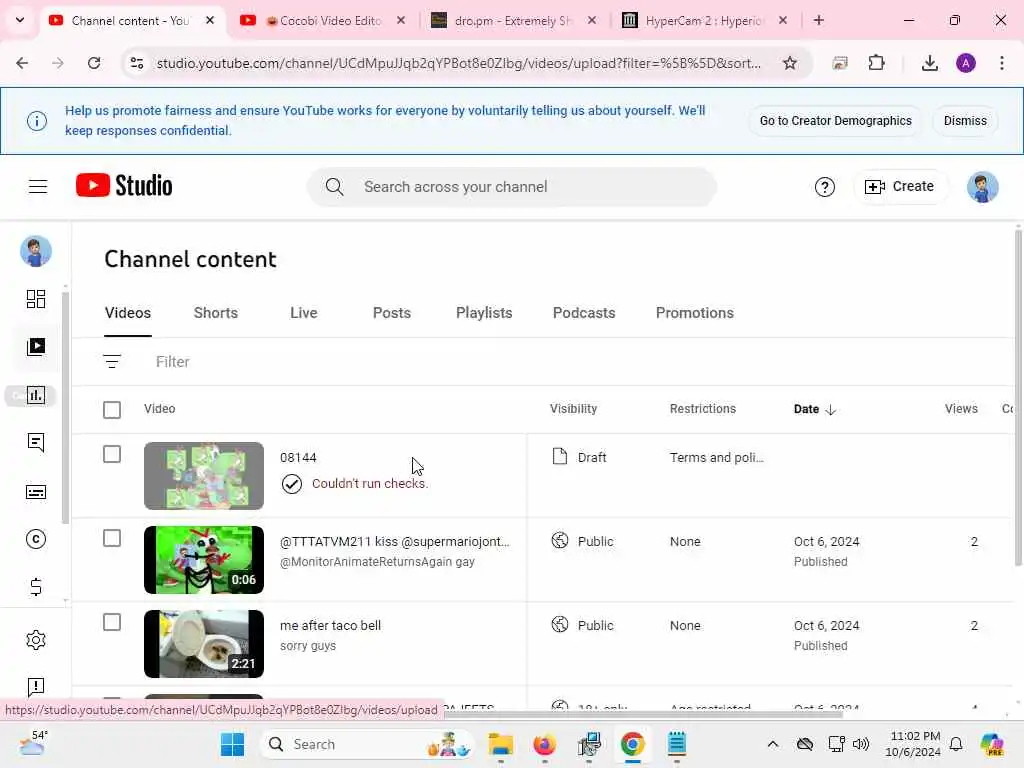The width and height of the screenshot is (1024, 768).
Task: Open Firefox from the taskbar
Action: [x=545, y=744]
